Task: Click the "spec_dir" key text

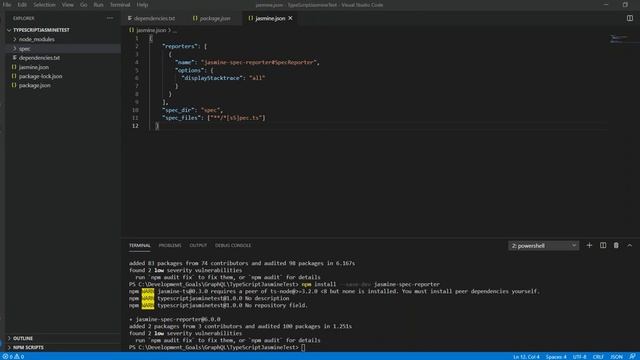Action: (177, 110)
